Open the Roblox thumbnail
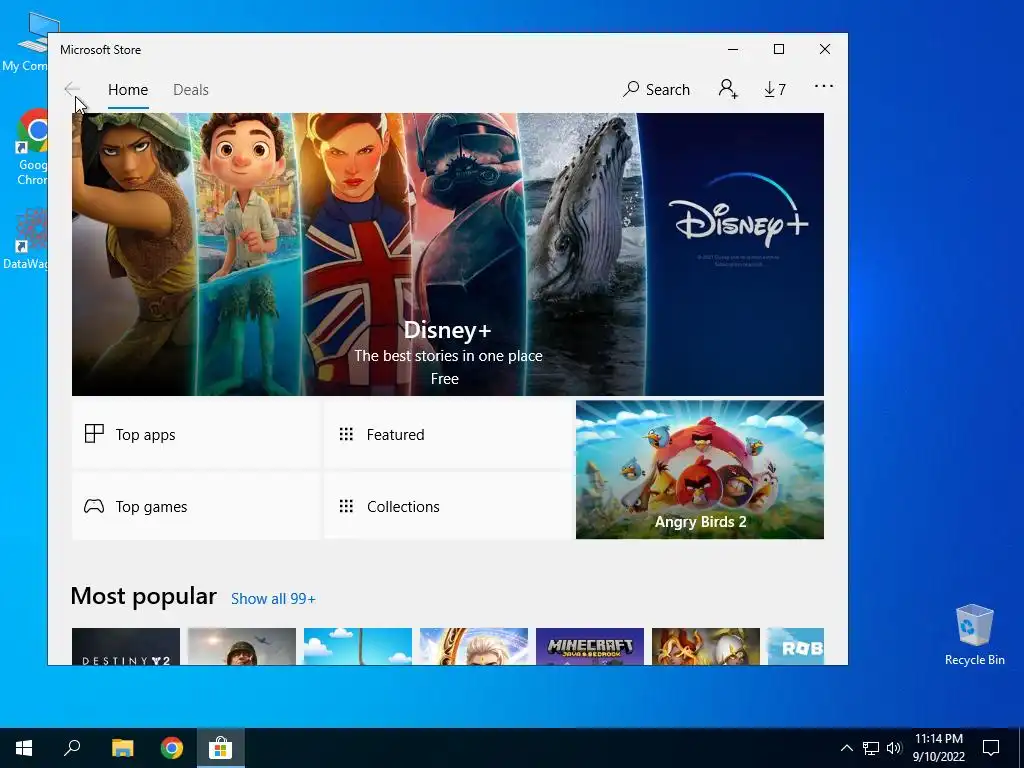Screen dimensions: 1024x768 click(x=795, y=647)
